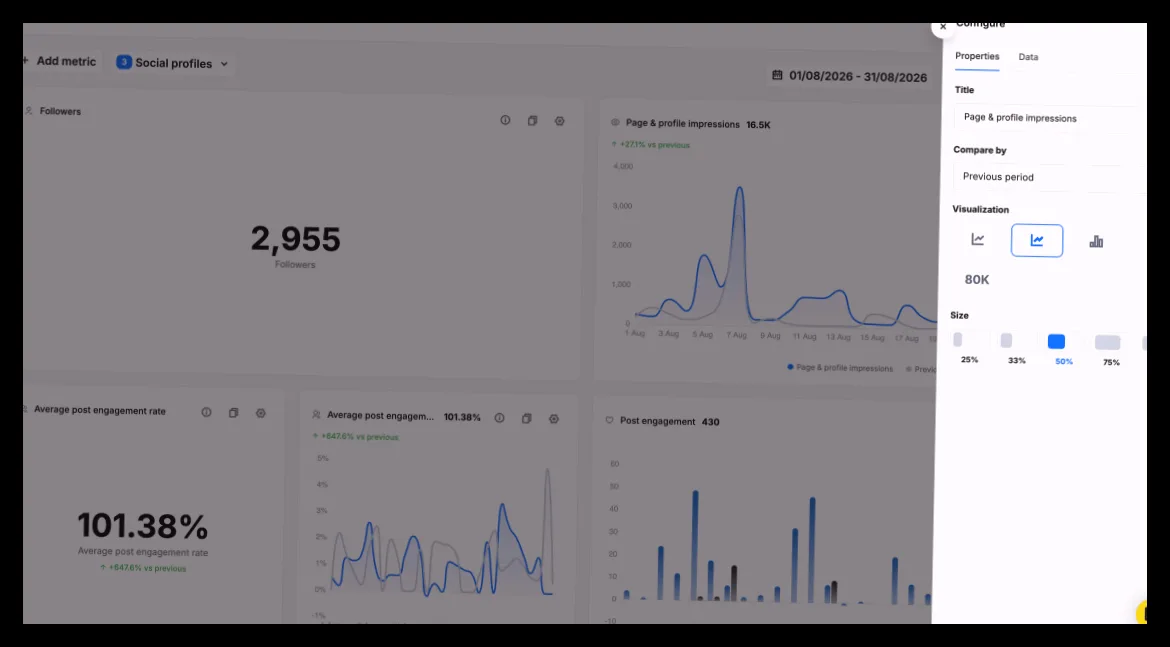Click the eye icon on the impressions card
This screenshot has height=647, width=1170.
[616, 122]
